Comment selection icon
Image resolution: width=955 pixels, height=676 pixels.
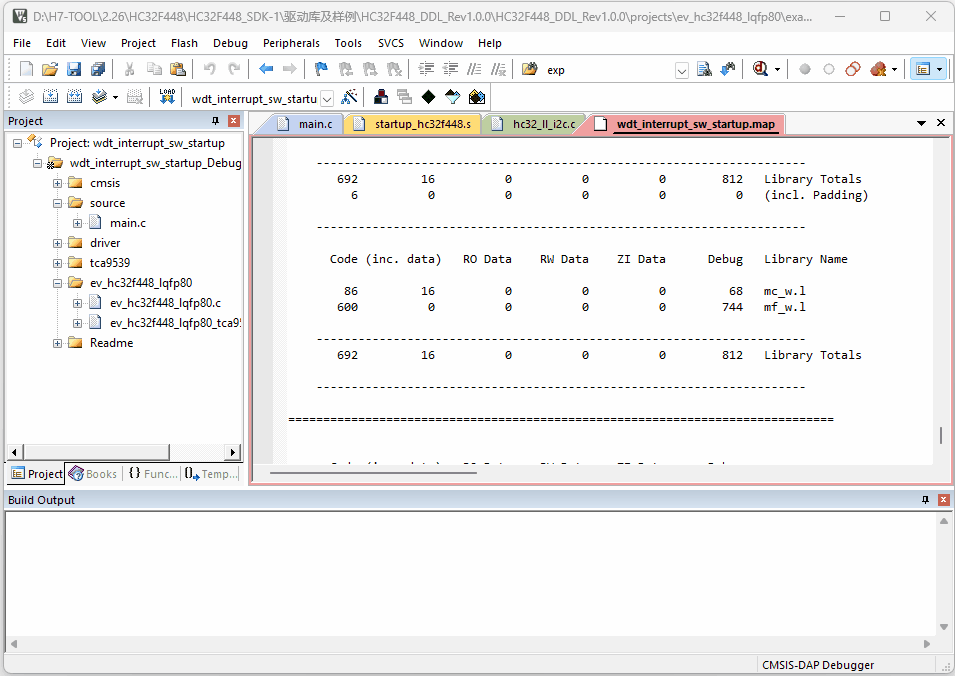pyautogui.click(x=474, y=69)
